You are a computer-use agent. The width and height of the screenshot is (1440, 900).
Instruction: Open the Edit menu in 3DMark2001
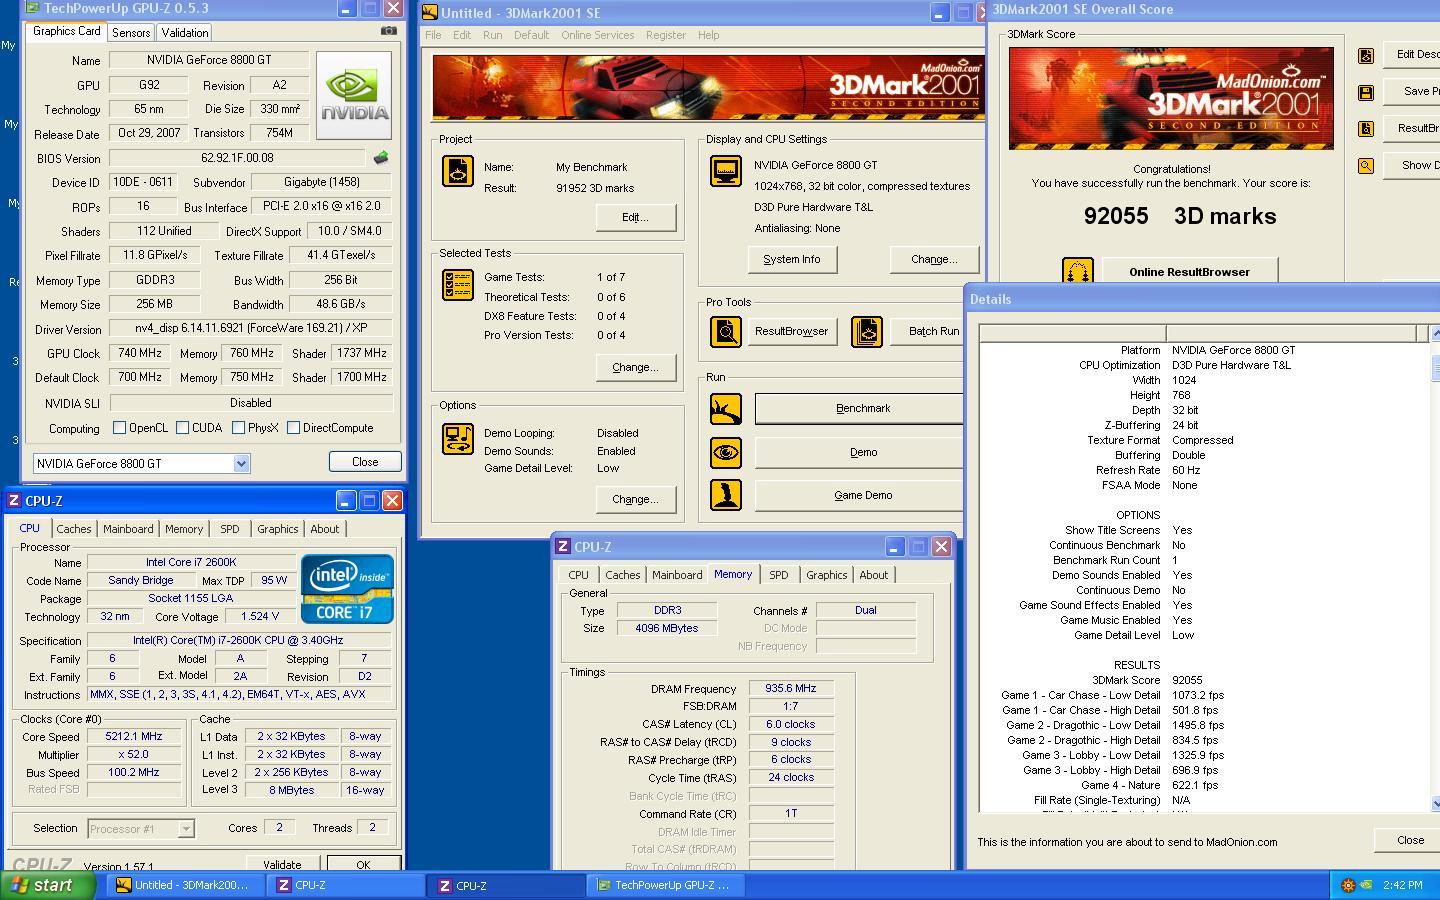coord(462,35)
